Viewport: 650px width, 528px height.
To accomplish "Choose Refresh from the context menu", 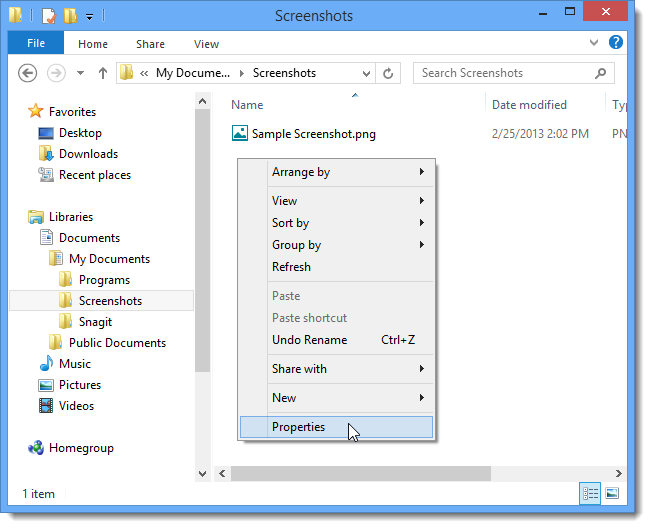I will pyautogui.click(x=336, y=267).
